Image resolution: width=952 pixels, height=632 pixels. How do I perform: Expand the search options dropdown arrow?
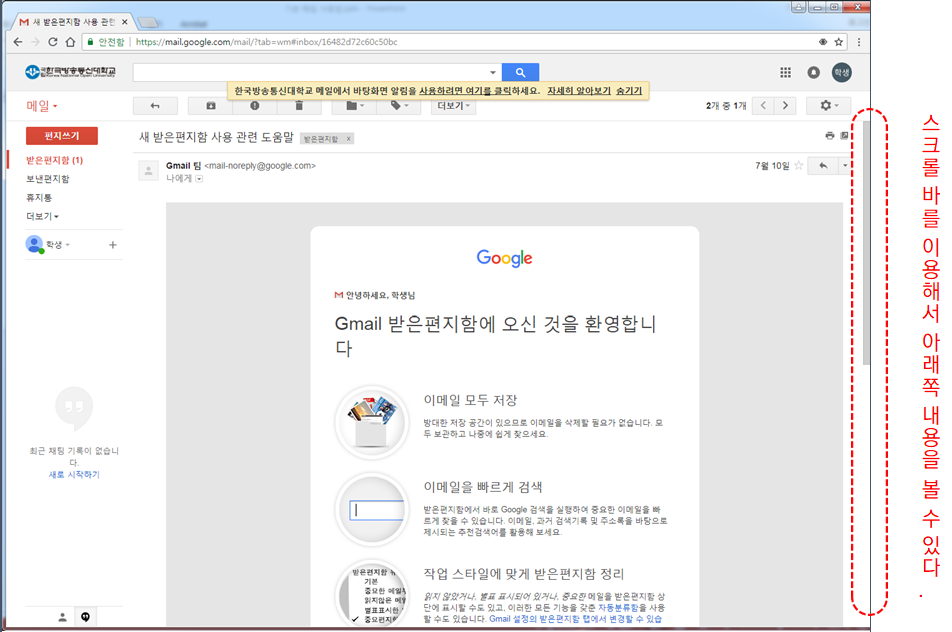[492, 72]
